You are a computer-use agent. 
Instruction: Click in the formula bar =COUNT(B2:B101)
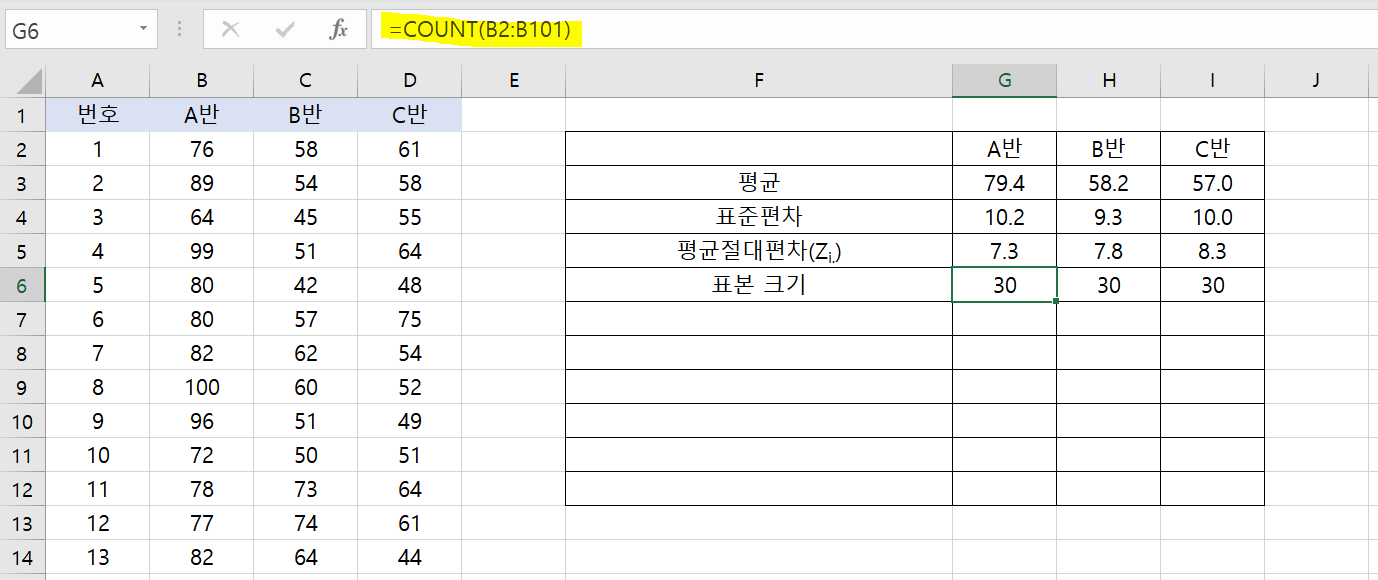click(875, 30)
